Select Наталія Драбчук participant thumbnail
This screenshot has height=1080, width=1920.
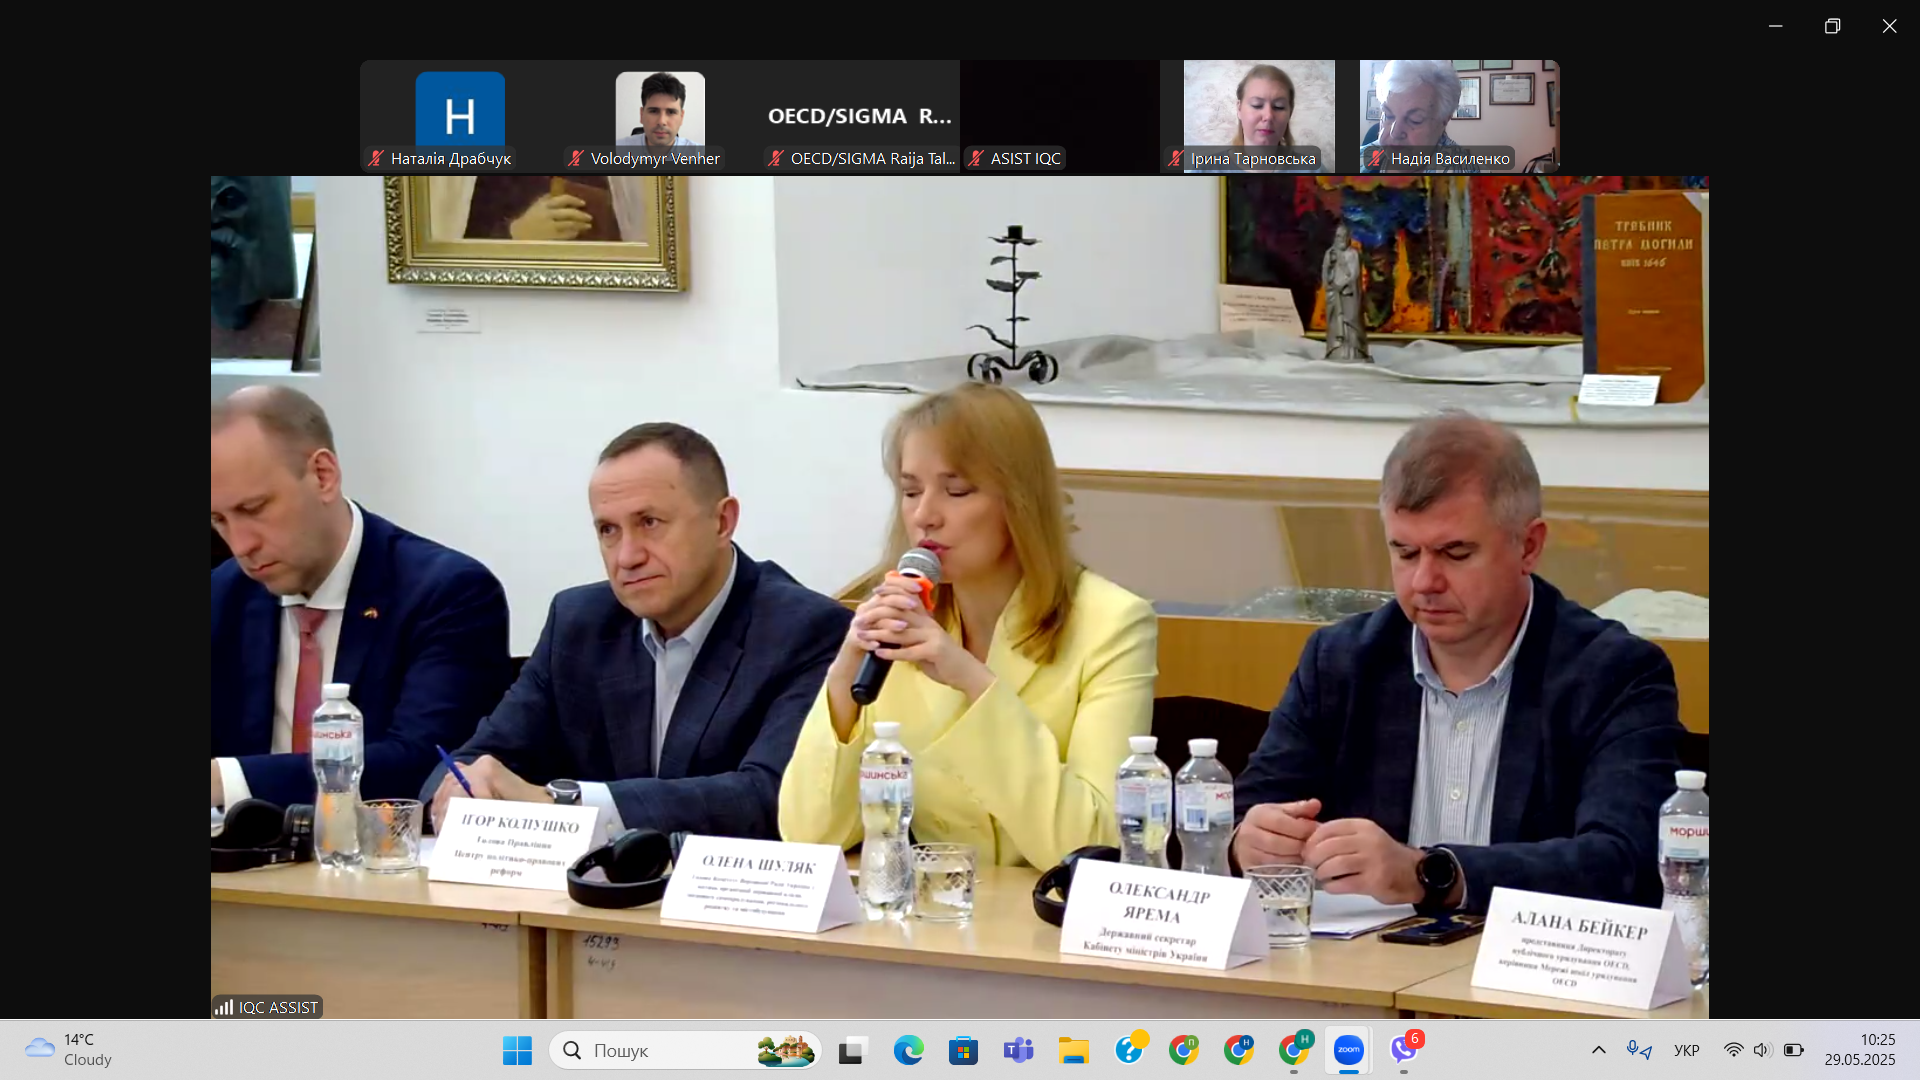459,116
